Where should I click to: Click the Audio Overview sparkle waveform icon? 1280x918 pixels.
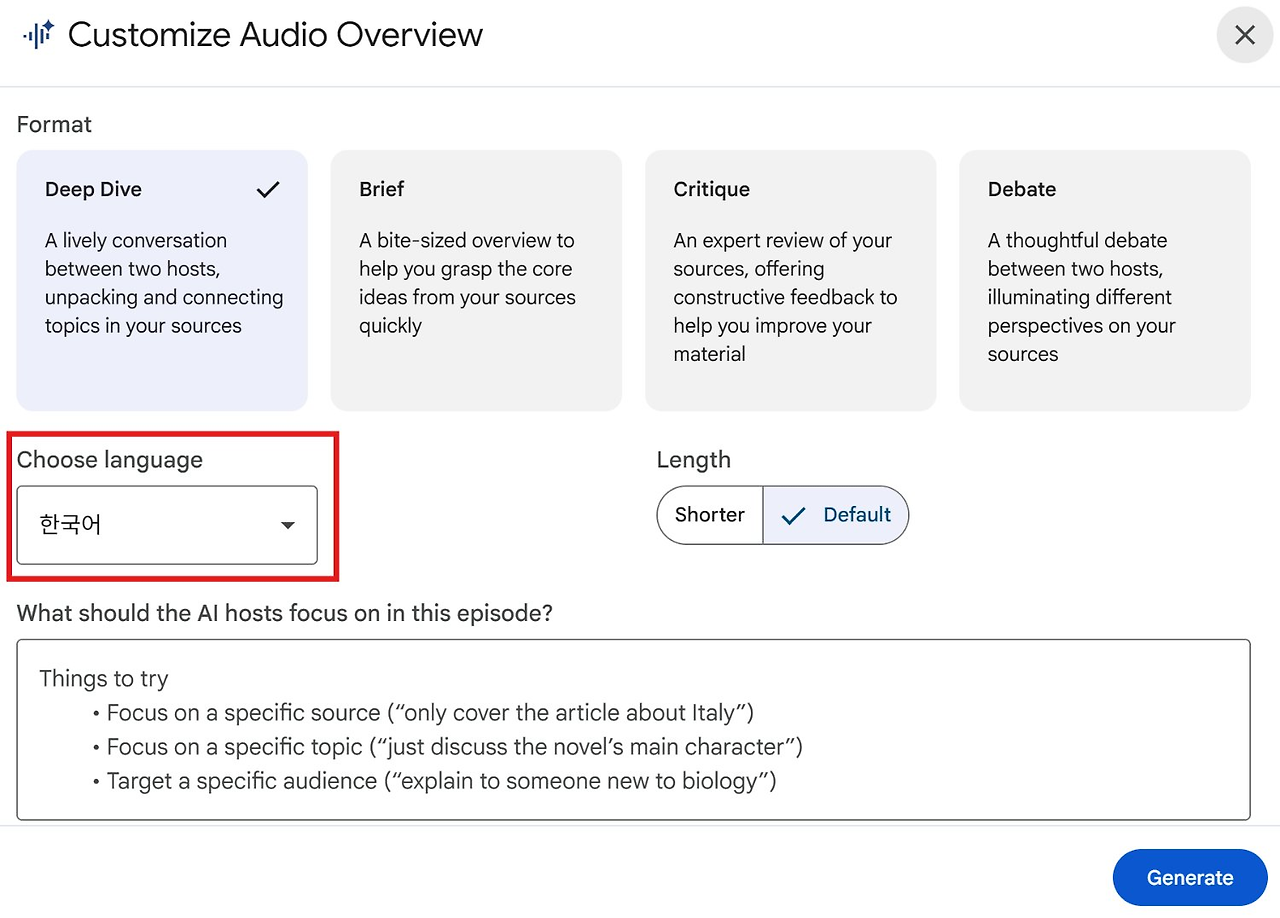tap(38, 35)
